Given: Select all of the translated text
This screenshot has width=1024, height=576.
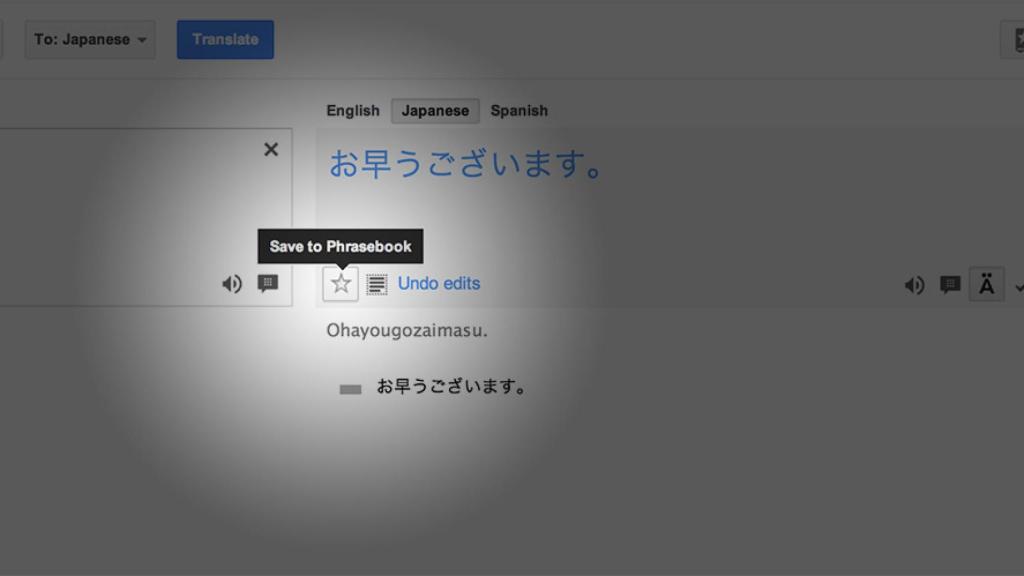Looking at the screenshot, I should click(376, 283).
